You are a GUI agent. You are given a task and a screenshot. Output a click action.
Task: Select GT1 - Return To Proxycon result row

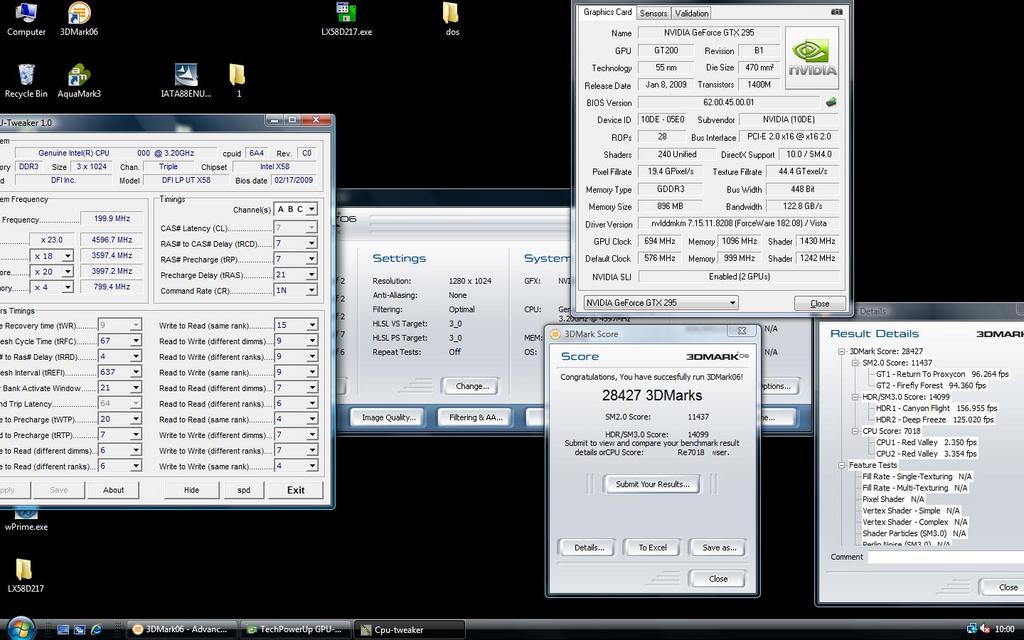click(x=942, y=374)
